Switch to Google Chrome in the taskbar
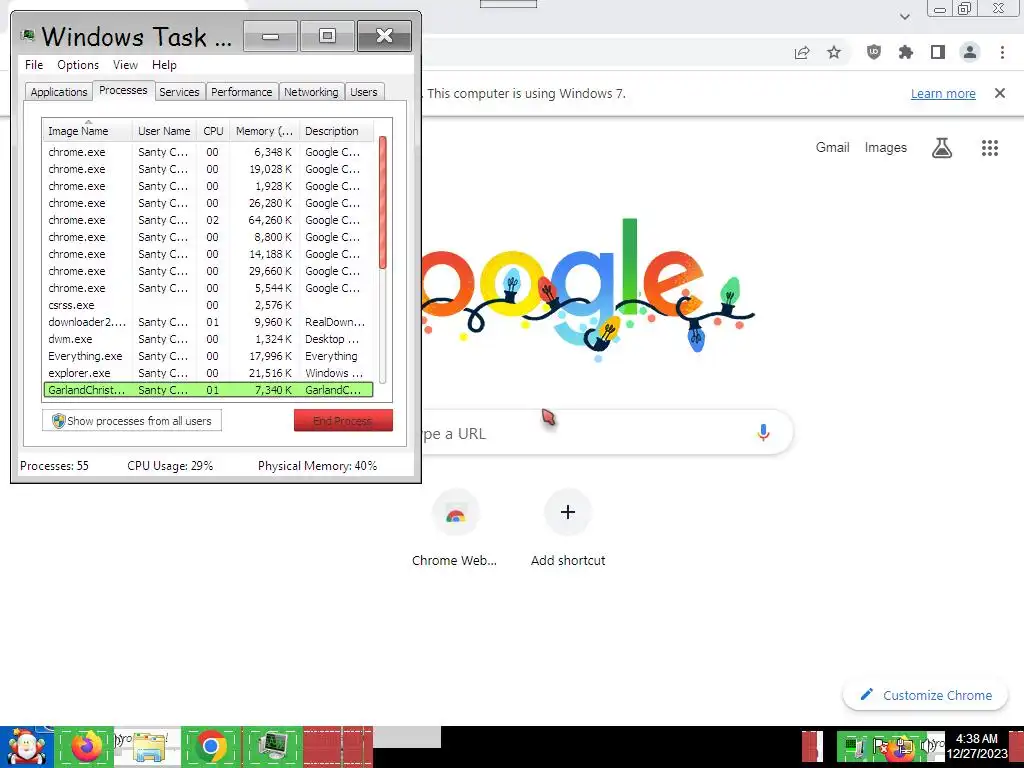The width and height of the screenshot is (1024, 768). [x=211, y=746]
